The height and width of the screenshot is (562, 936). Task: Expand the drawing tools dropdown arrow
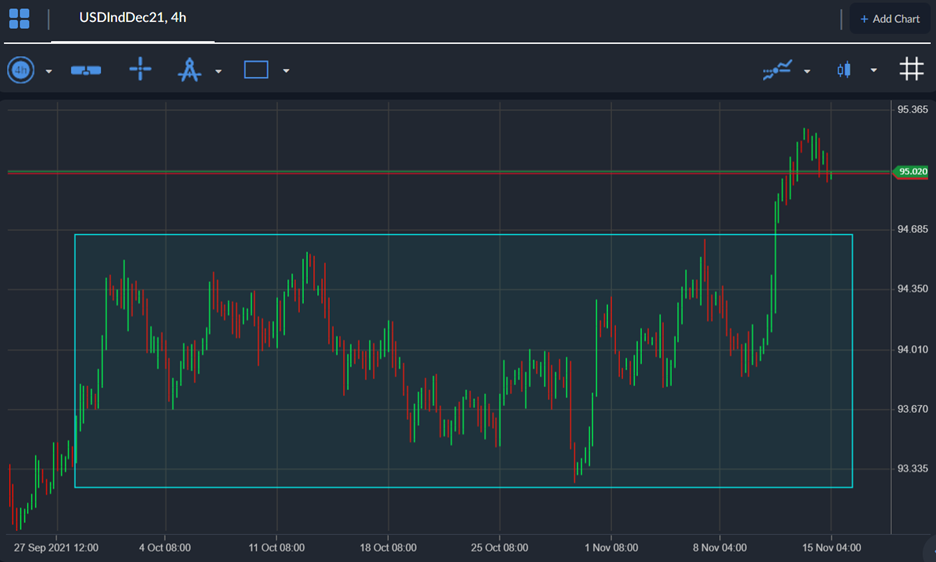[218, 71]
